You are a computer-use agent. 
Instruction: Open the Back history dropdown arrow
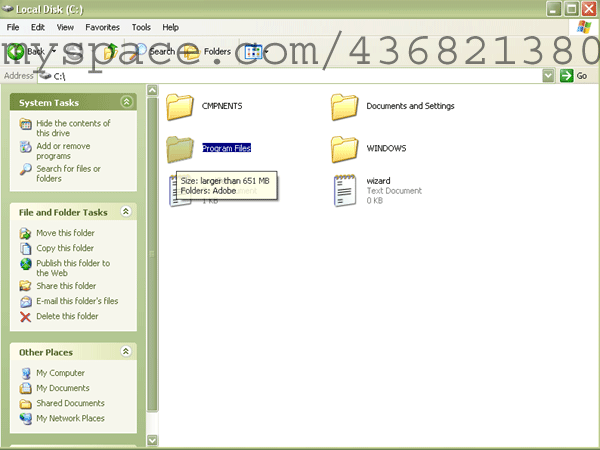coord(54,51)
